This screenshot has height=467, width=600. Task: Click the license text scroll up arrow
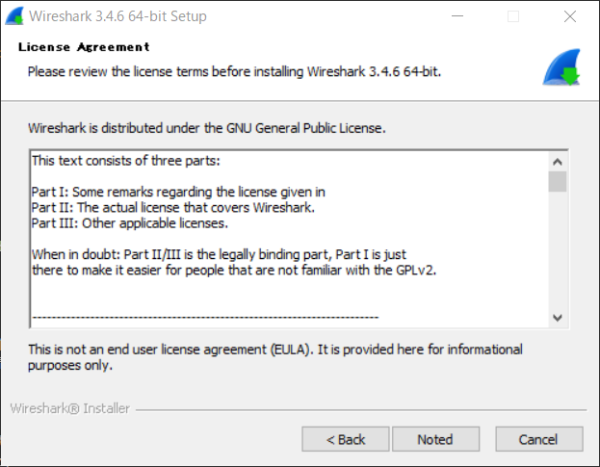pos(558,162)
